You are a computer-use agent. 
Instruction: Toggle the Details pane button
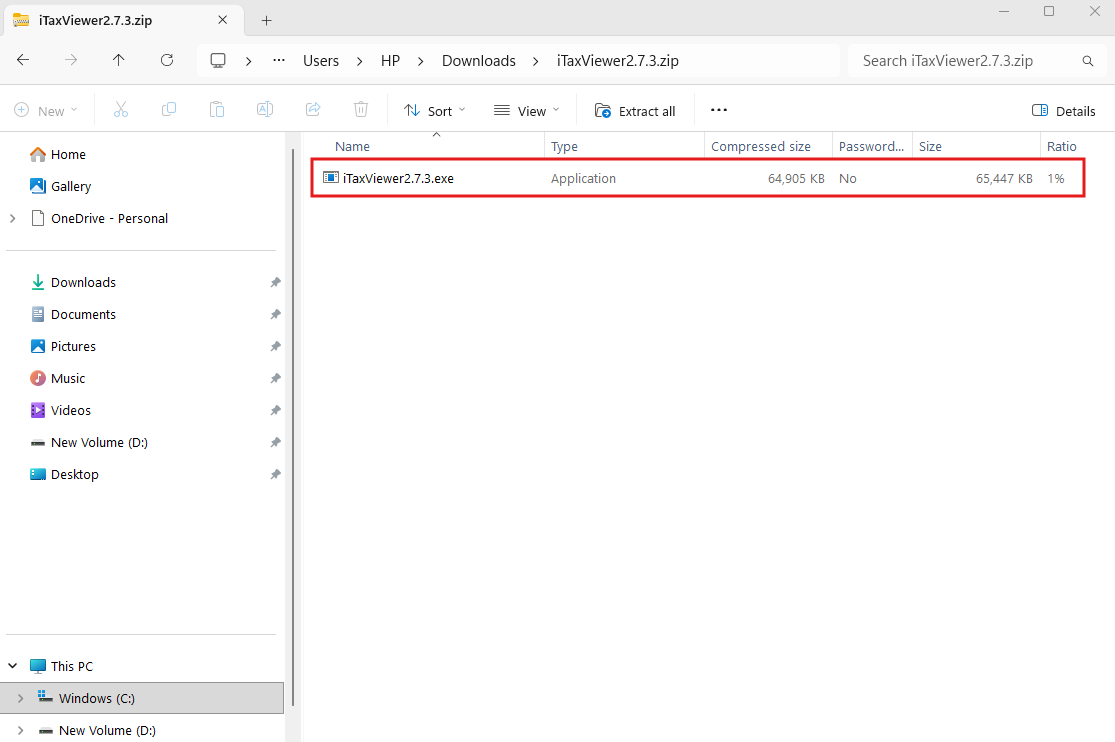pos(1064,111)
